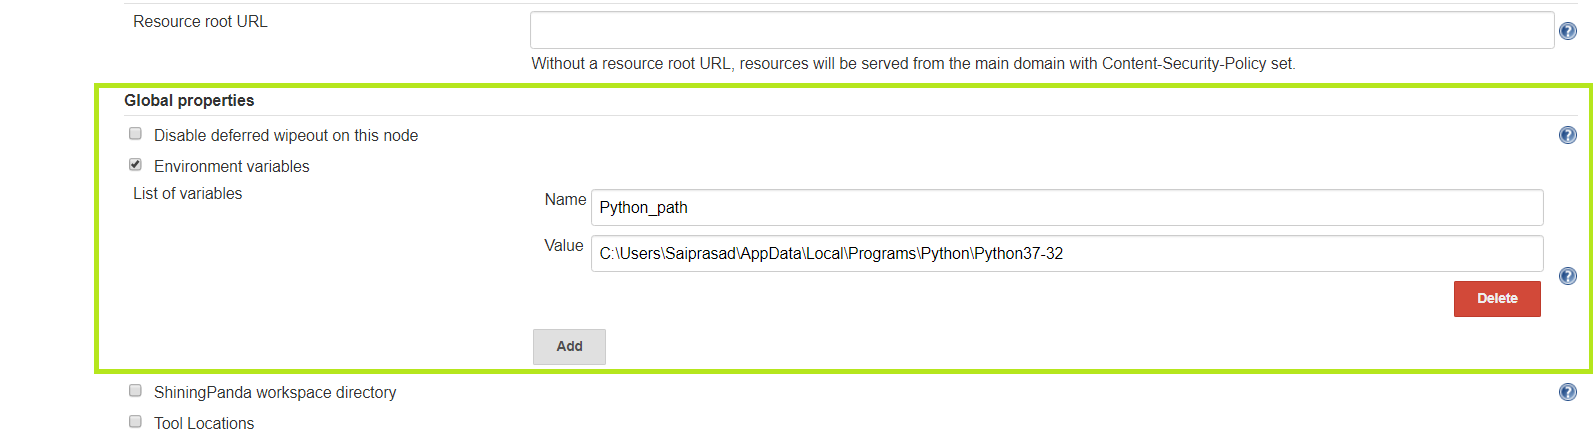The height and width of the screenshot is (444, 1593).
Task: Delete the Python_path environment variable
Action: click(x=1497, y=299)
